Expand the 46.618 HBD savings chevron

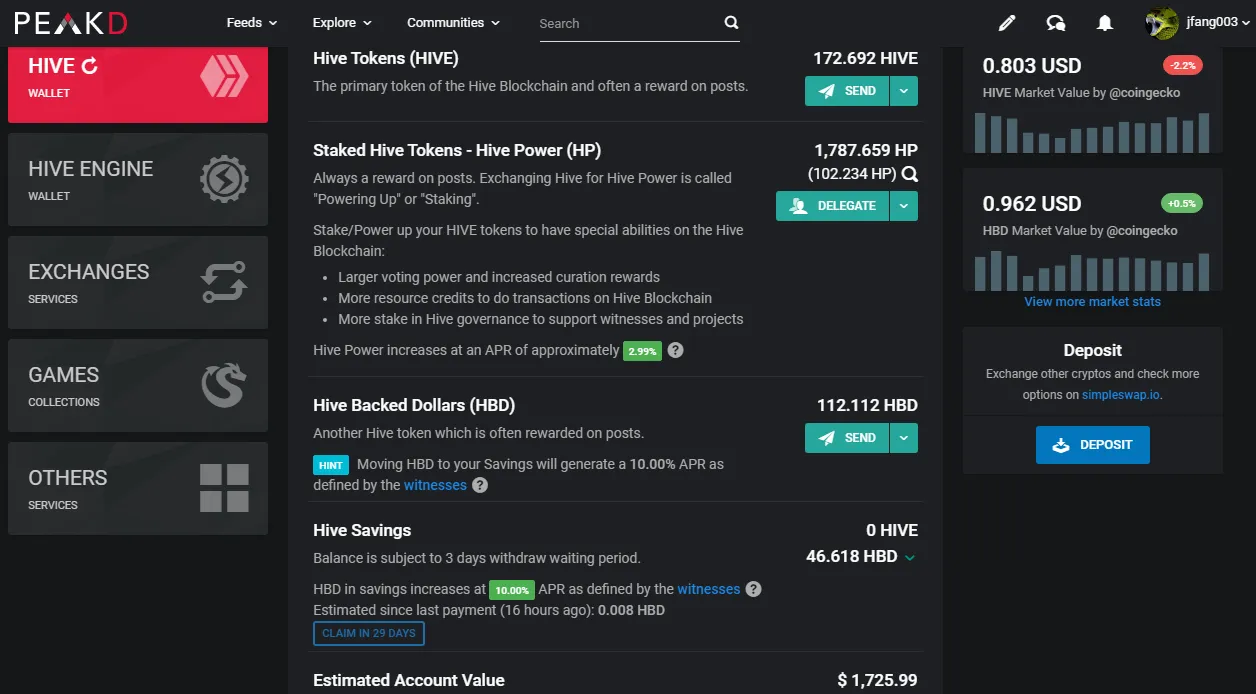coord(910,558)
